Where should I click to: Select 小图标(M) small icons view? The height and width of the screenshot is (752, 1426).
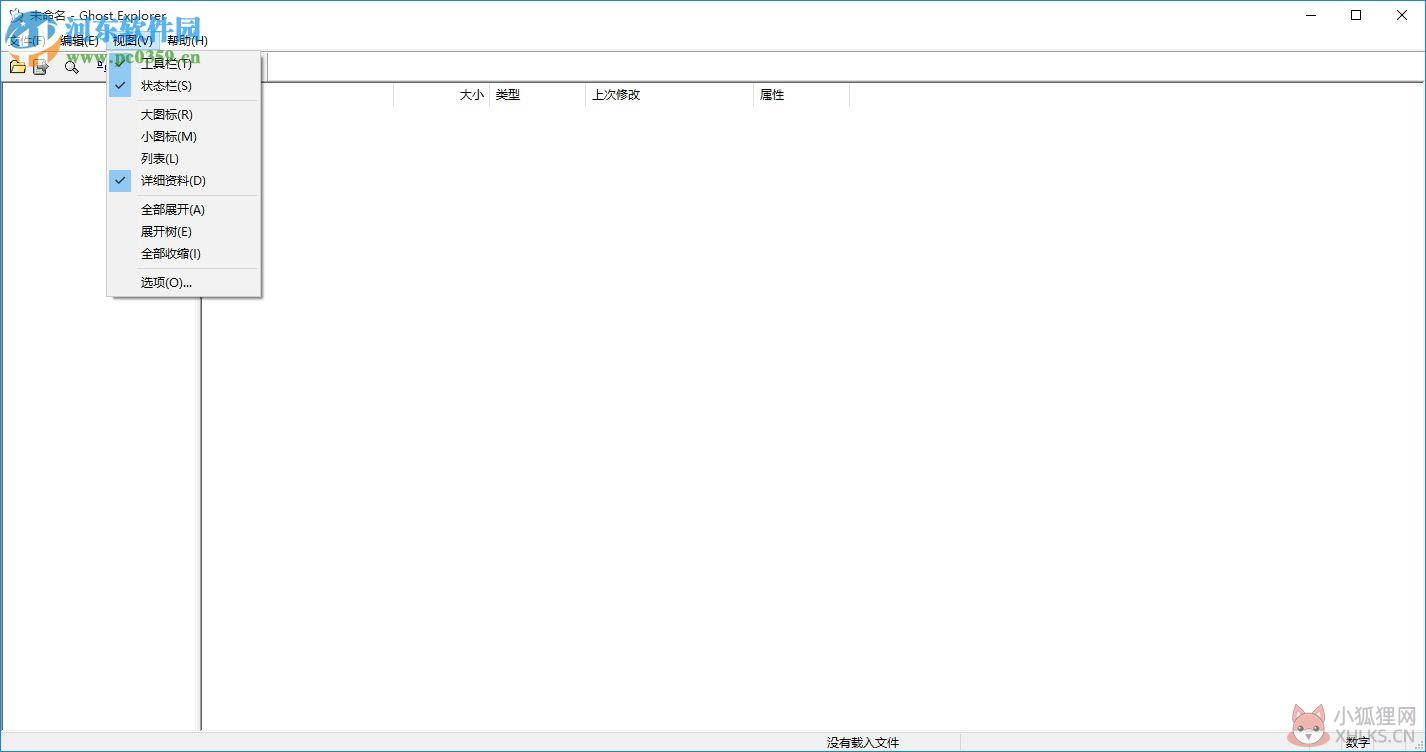184,137
